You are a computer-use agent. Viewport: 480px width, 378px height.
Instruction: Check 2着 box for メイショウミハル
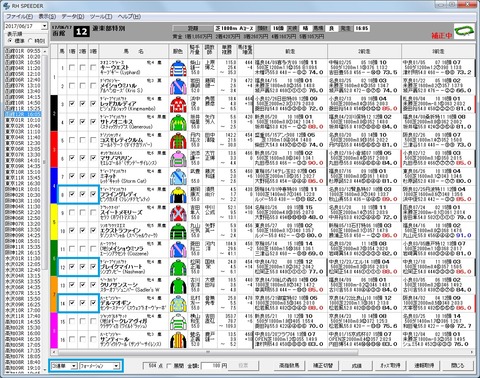[82, 86]
